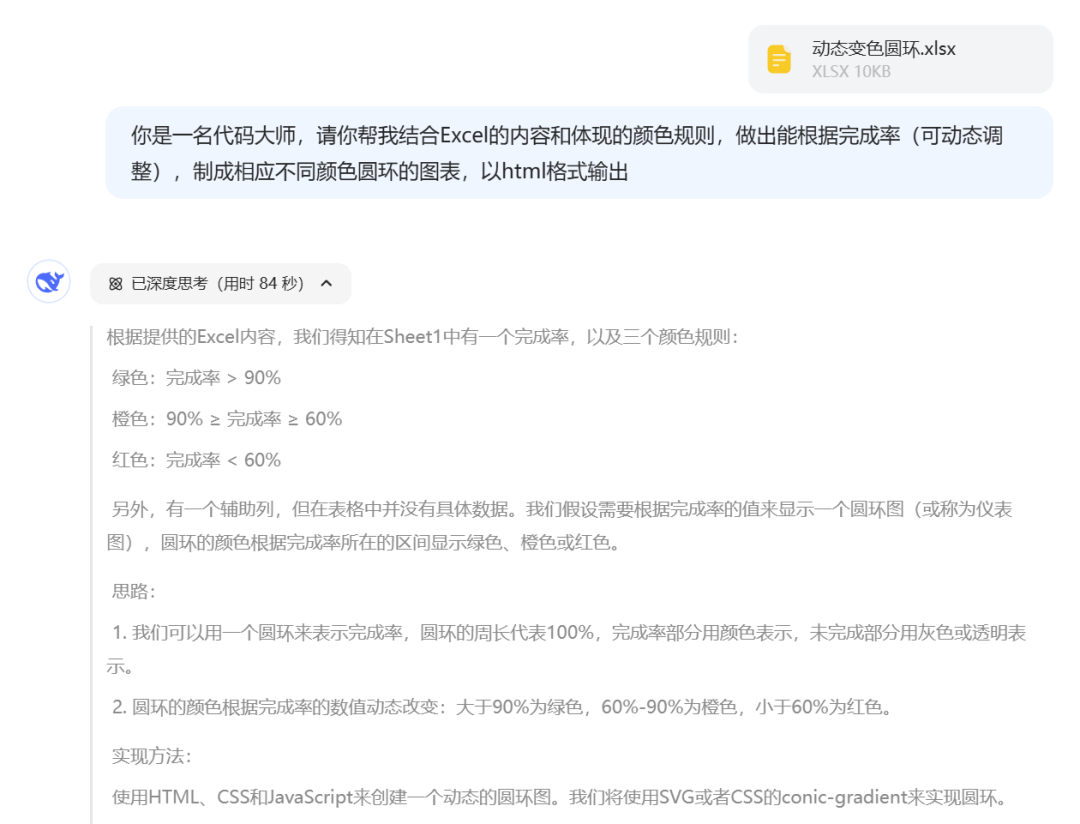Click the DeepSeek whale avatar icon
This screenshot has width=1080, height=824.
(x=48, y=284)
